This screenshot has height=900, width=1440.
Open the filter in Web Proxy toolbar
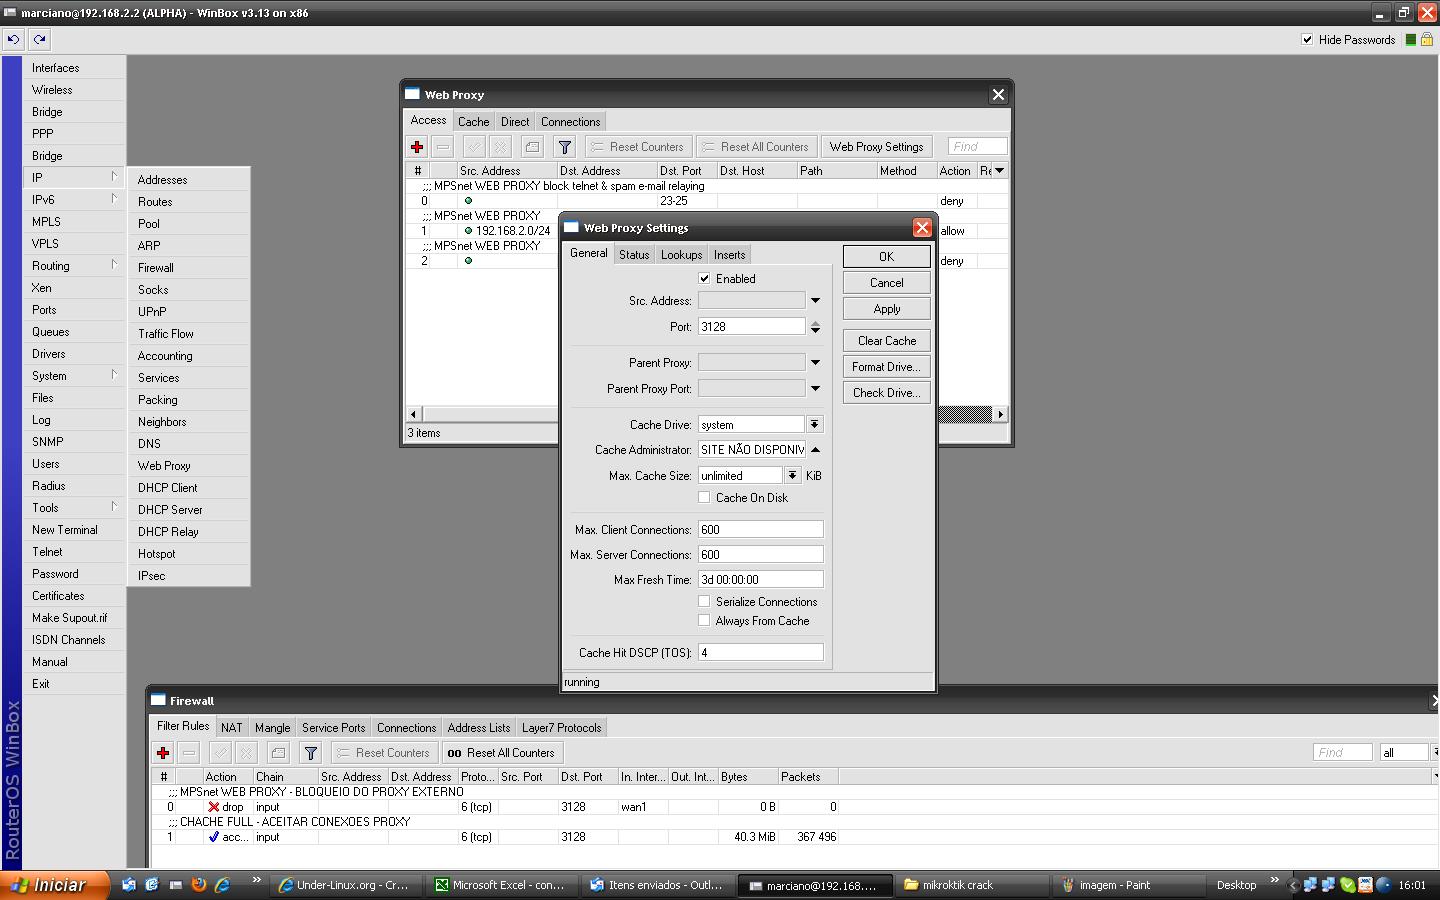click(x=564, y=147)
